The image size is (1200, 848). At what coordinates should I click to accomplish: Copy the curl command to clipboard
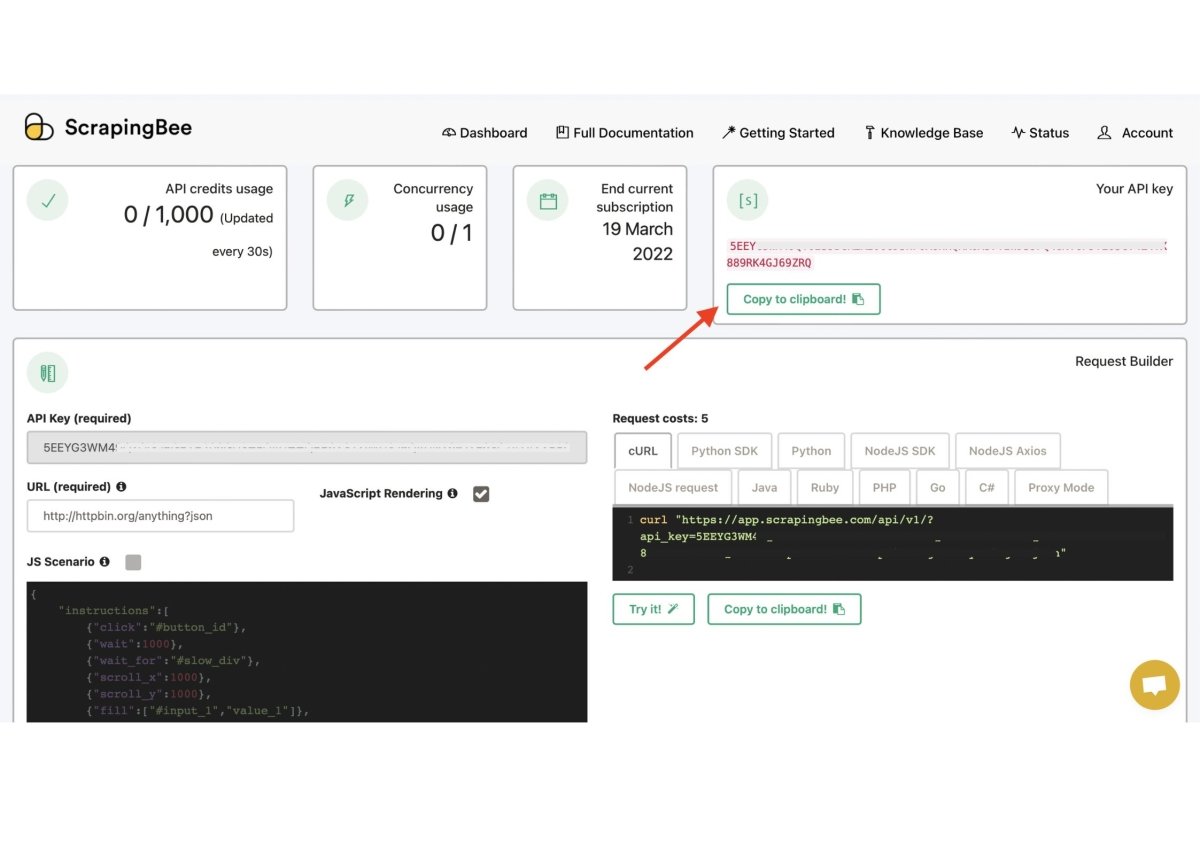point(784,609)
